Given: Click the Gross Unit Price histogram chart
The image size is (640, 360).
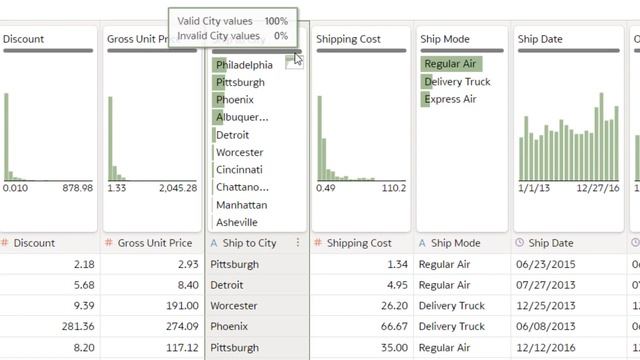Looking at the screenshot, I should click(x=152, y=139).
